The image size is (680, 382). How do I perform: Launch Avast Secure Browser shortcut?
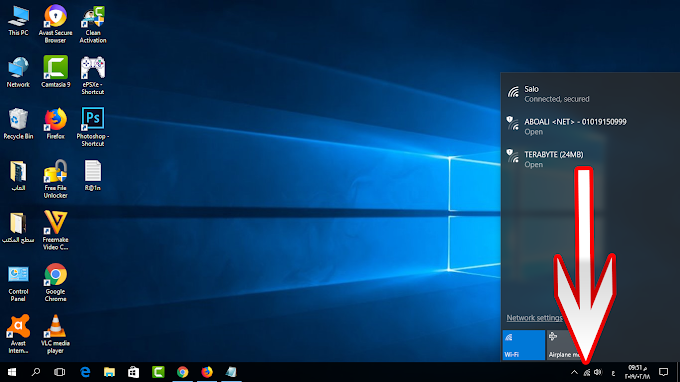tap(56, 24)
